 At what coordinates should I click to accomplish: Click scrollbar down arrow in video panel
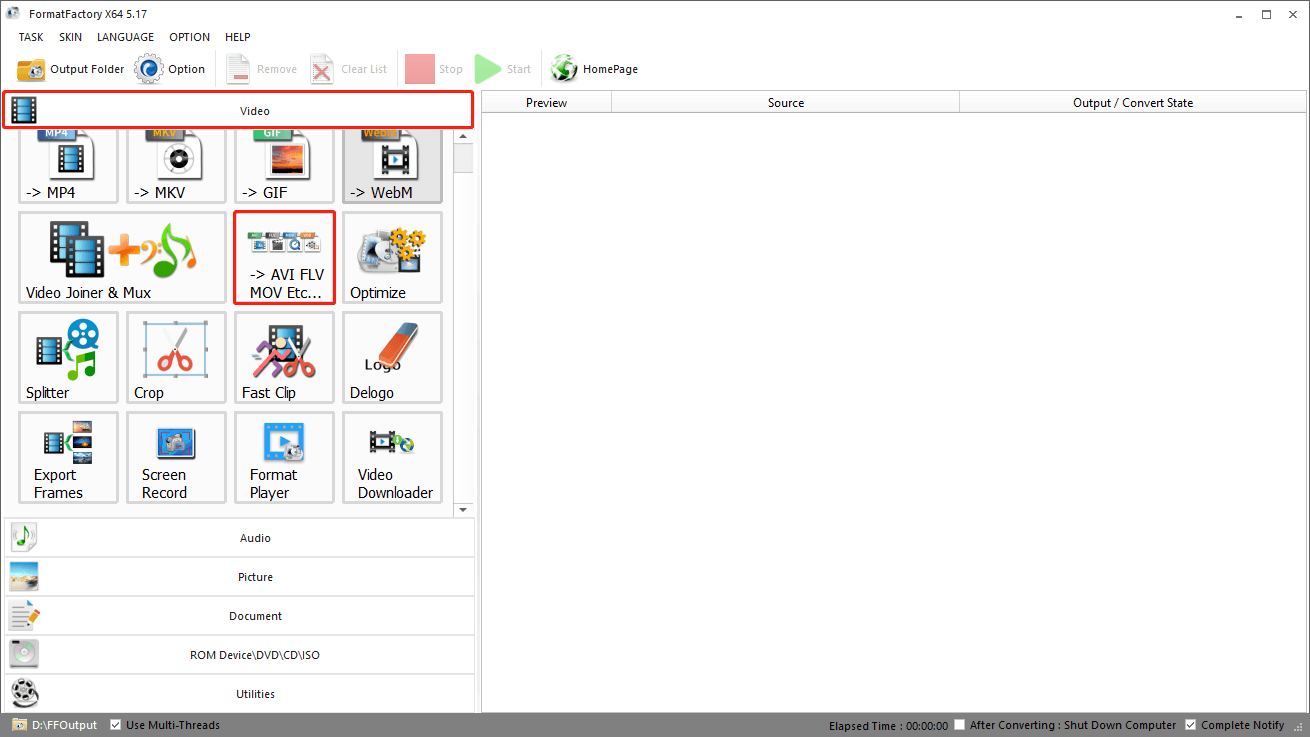(x=463, y=510)
